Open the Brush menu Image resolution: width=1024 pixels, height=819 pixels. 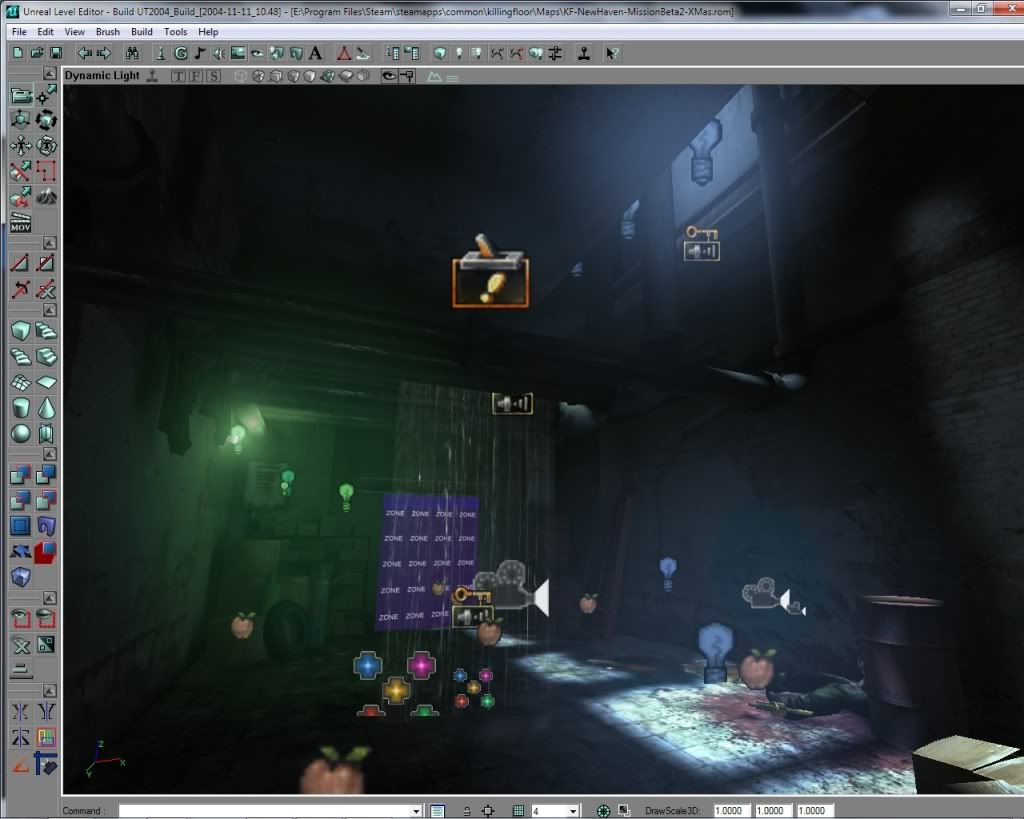[107, 32]
